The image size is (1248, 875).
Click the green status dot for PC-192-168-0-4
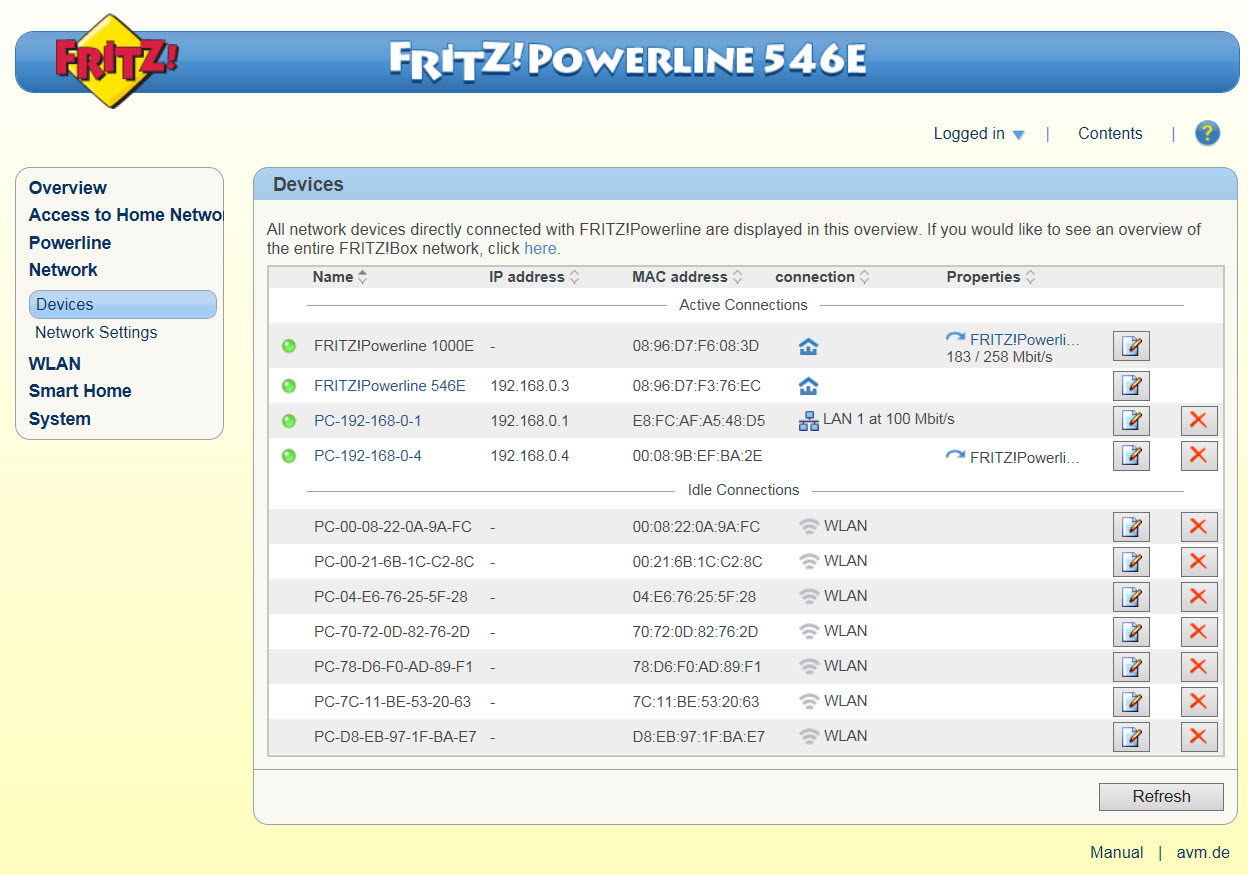coord(289,456)
